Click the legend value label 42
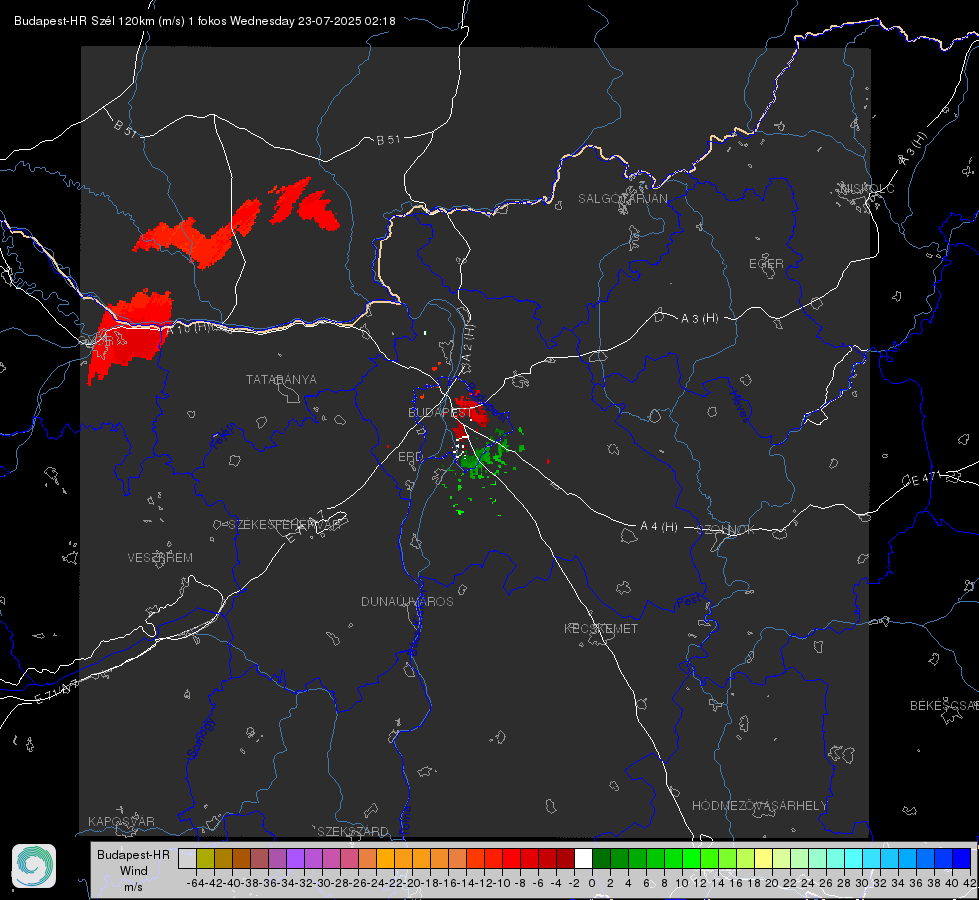Screen dimensions: 979x900 click(x=970, y=883)
